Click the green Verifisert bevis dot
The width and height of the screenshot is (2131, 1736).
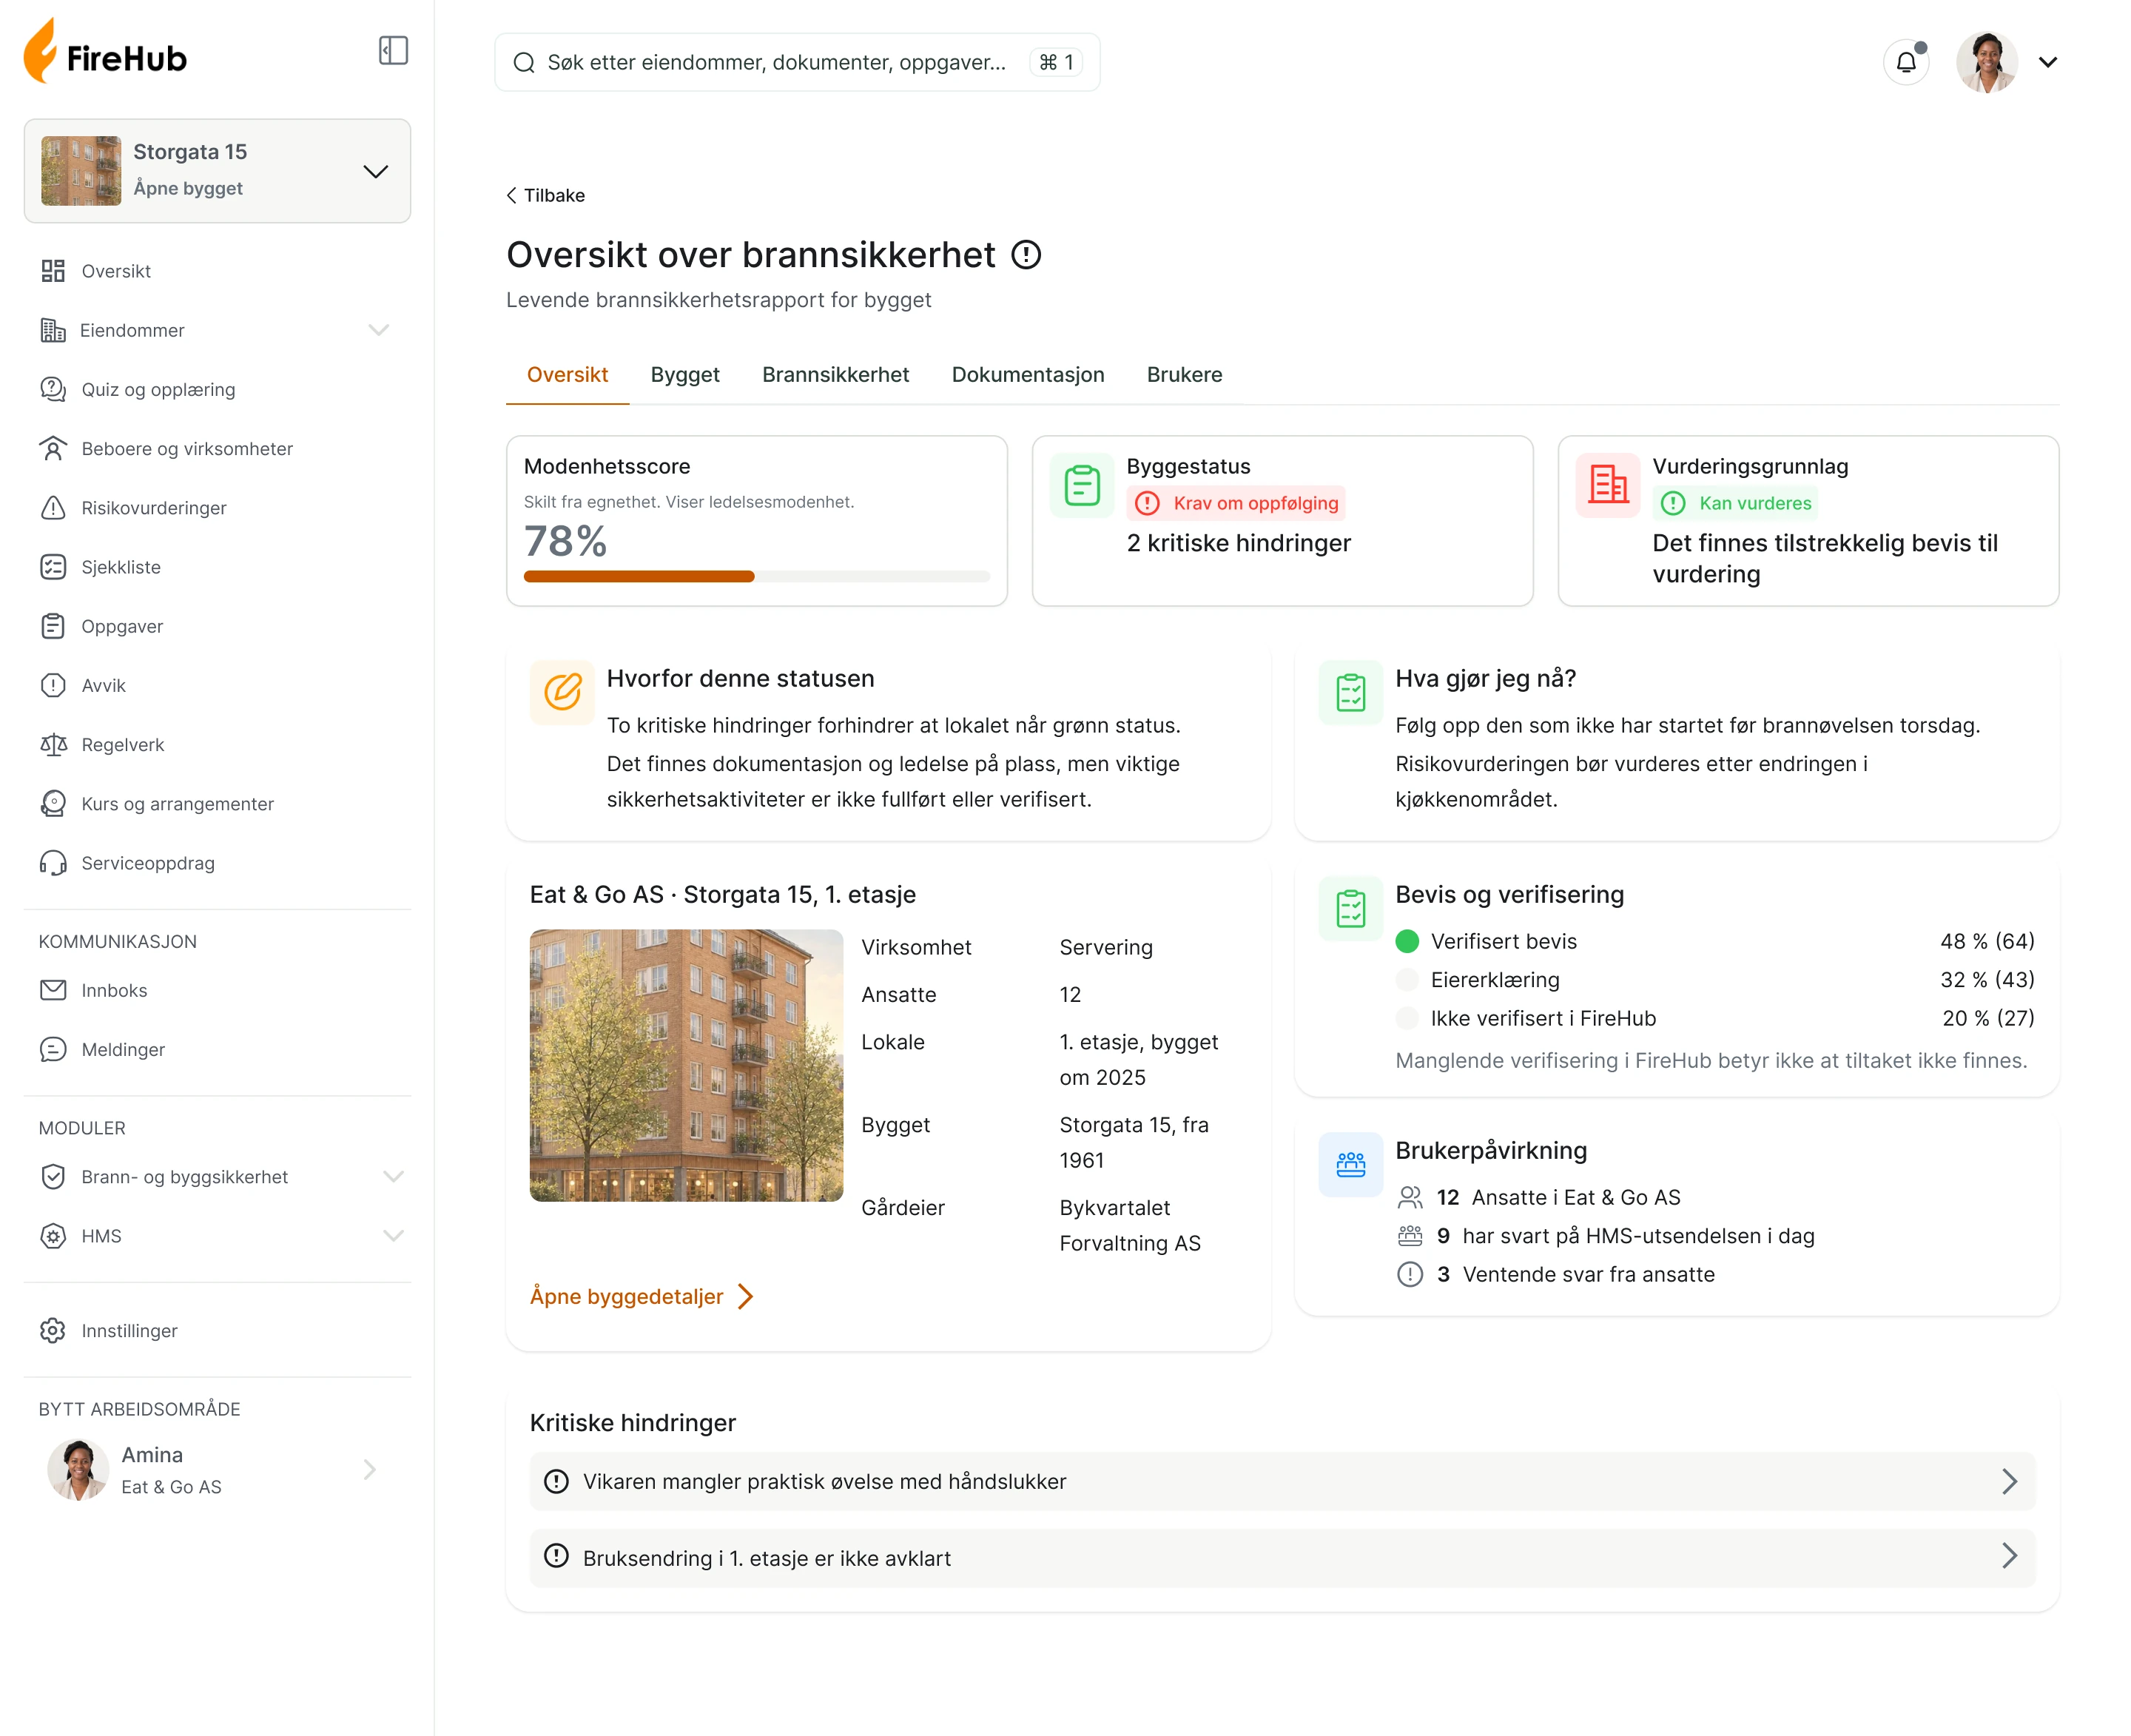tap(1407, 942)
